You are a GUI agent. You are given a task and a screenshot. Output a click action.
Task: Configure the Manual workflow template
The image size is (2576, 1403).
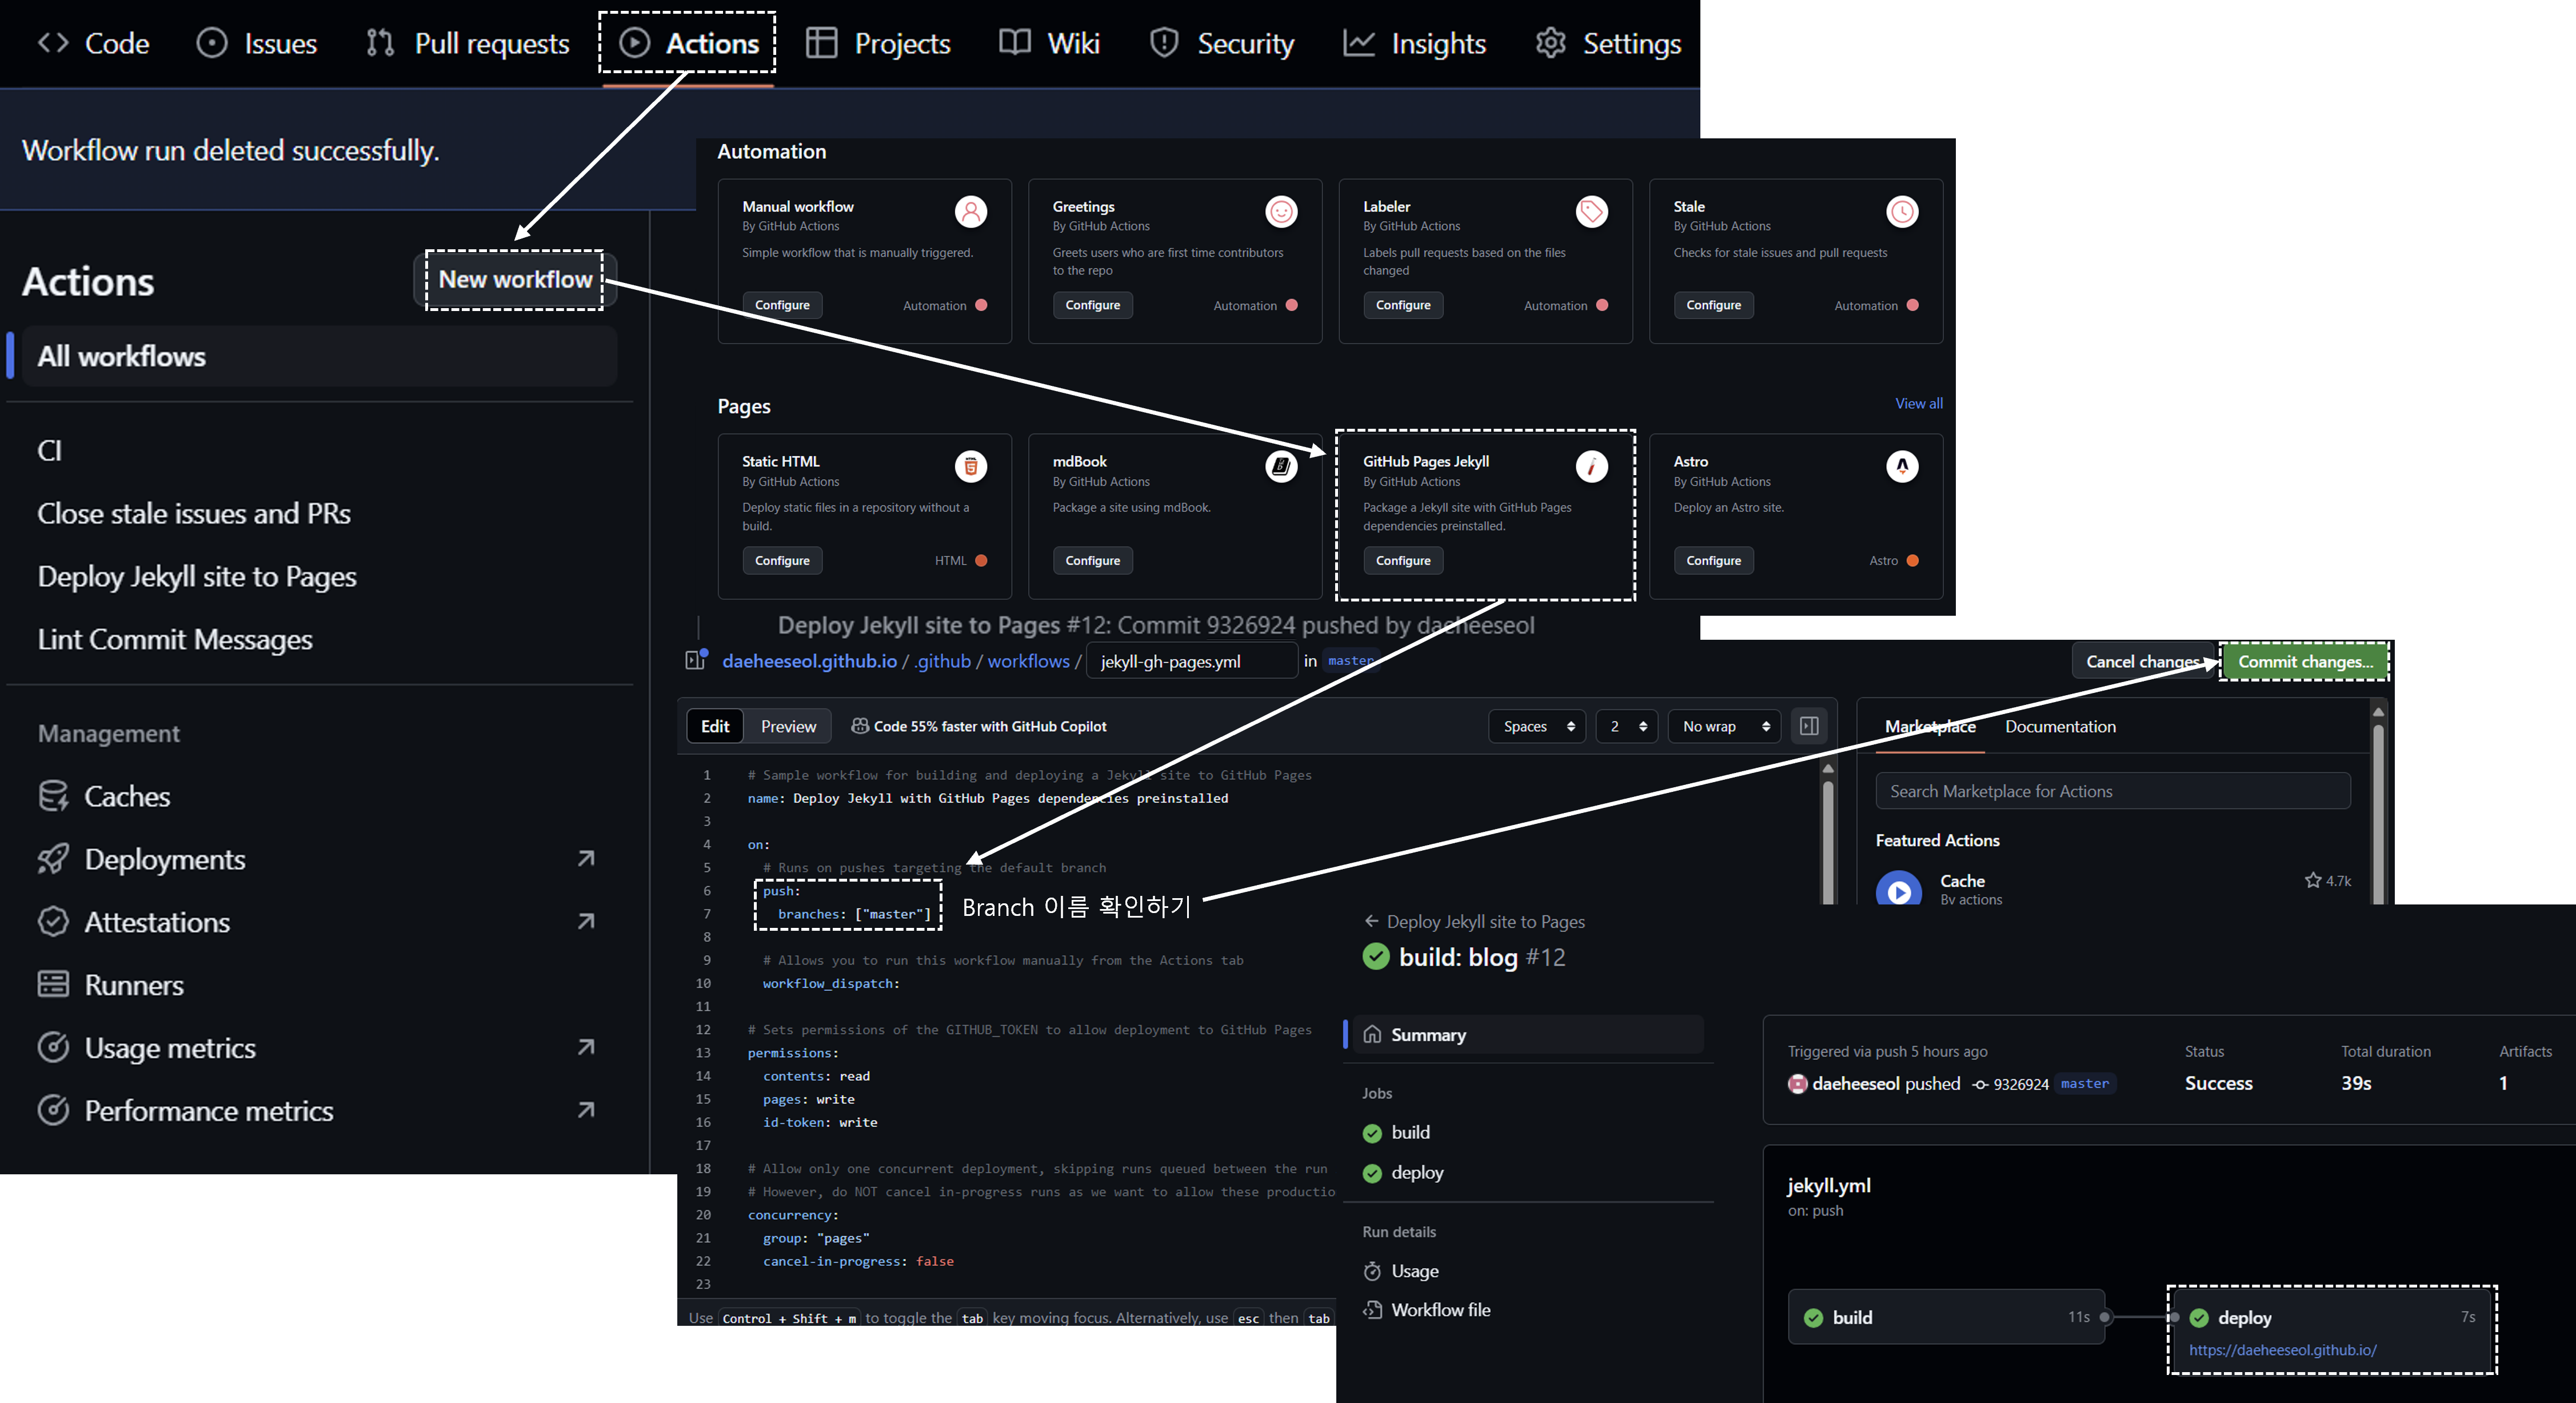(x=782, y=305)
